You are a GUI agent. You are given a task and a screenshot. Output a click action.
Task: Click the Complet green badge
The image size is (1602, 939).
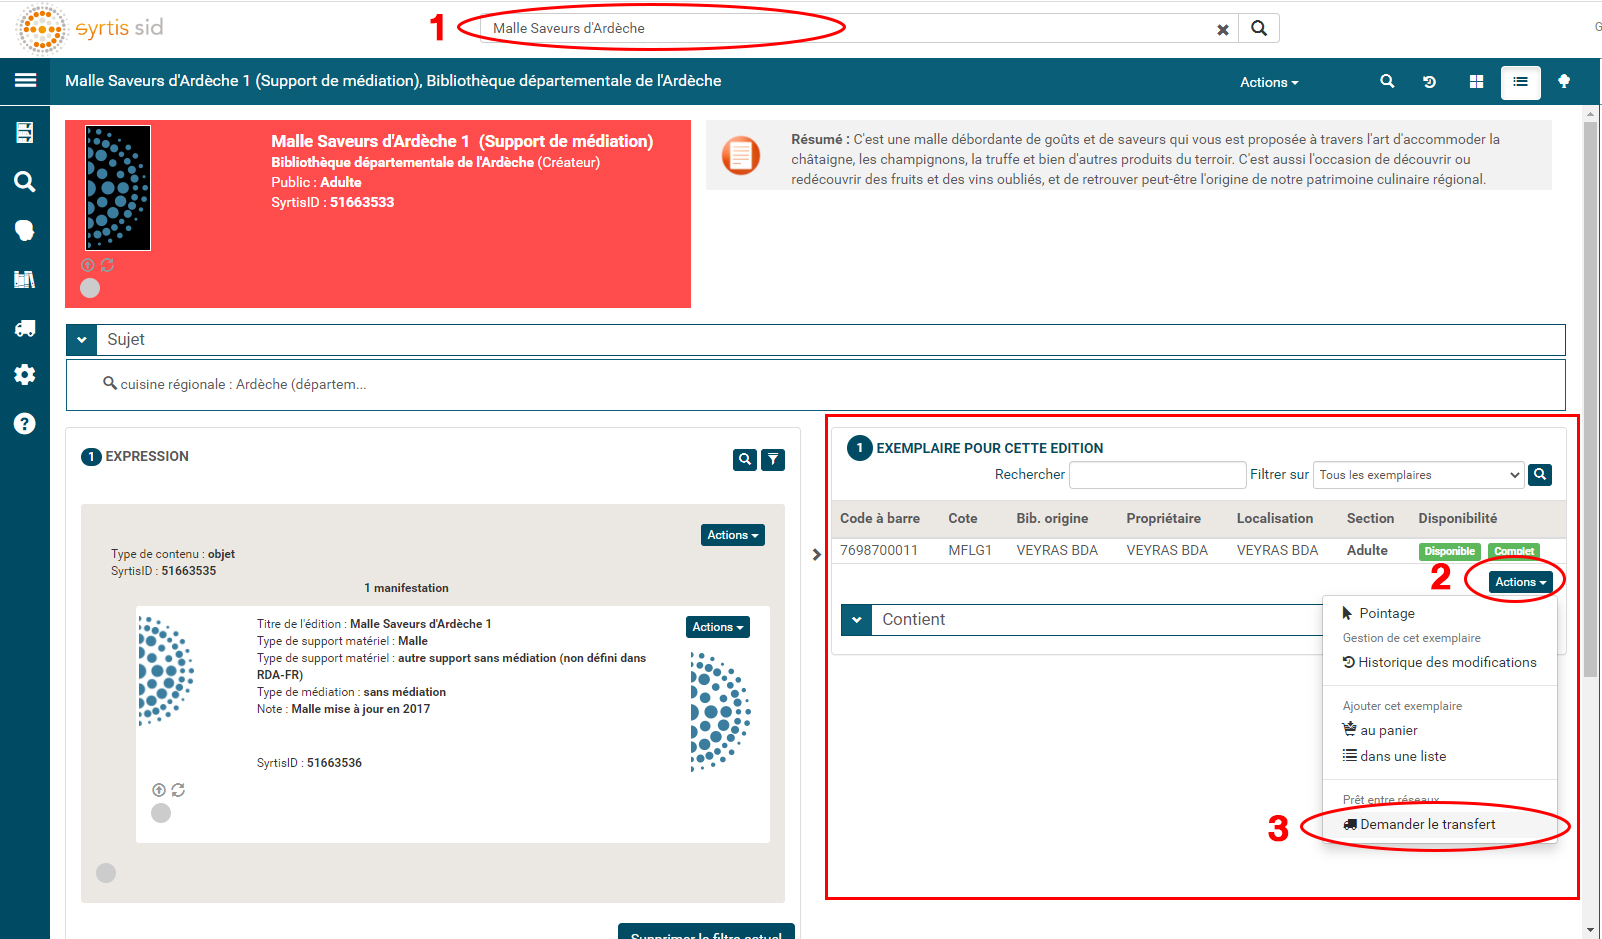click(1514, 551)
